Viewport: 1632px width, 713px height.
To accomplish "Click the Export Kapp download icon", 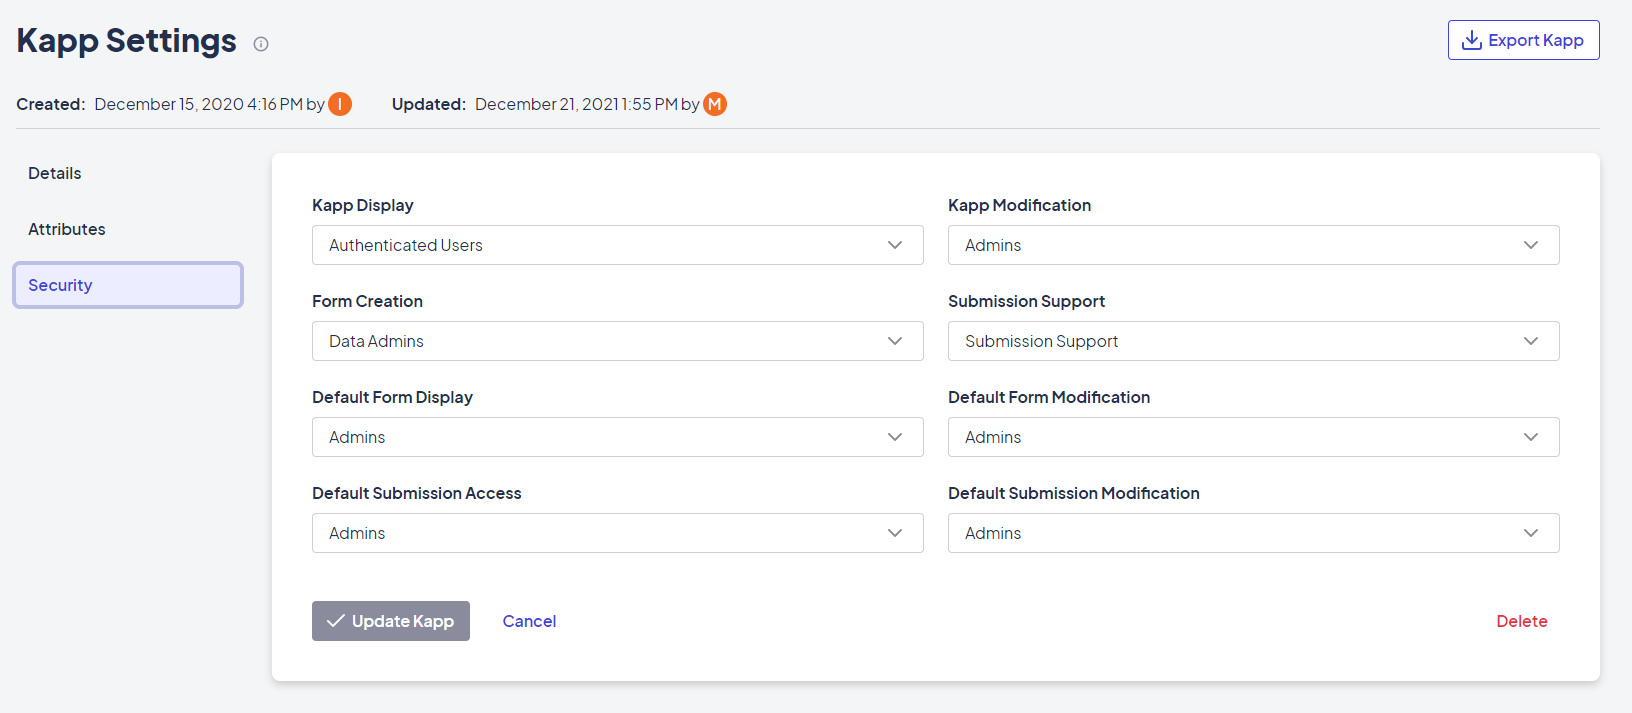I will [1471, 40].
